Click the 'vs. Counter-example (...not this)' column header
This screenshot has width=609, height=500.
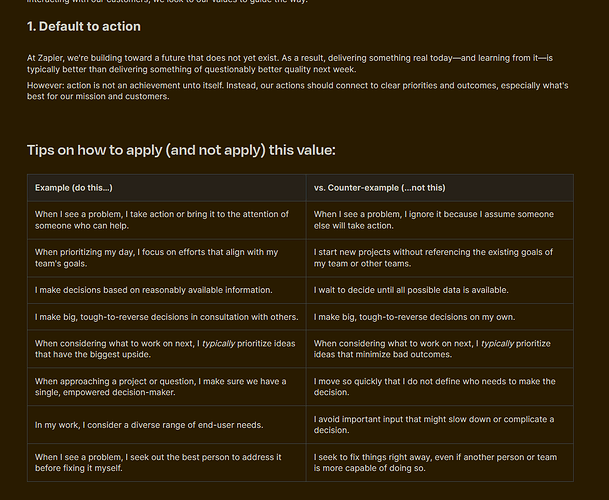440,188
